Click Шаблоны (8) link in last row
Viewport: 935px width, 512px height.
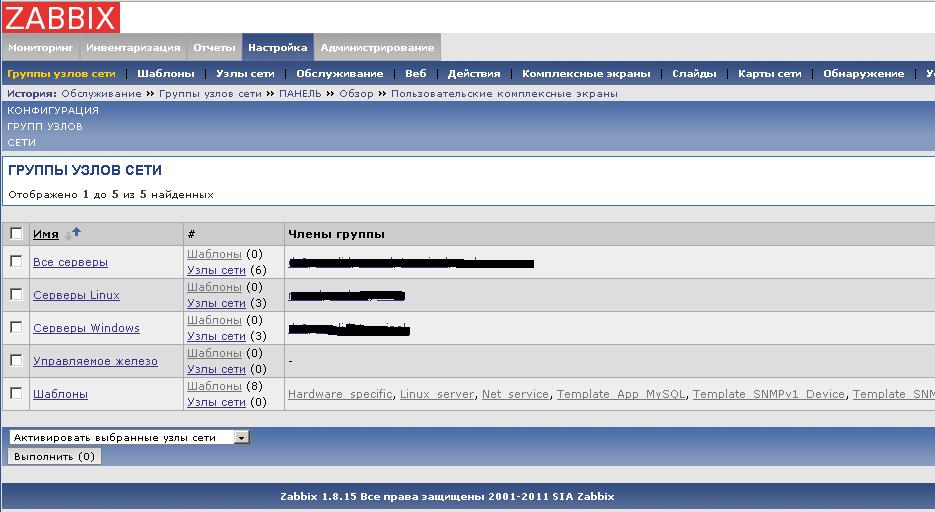[x=214, y=386]
